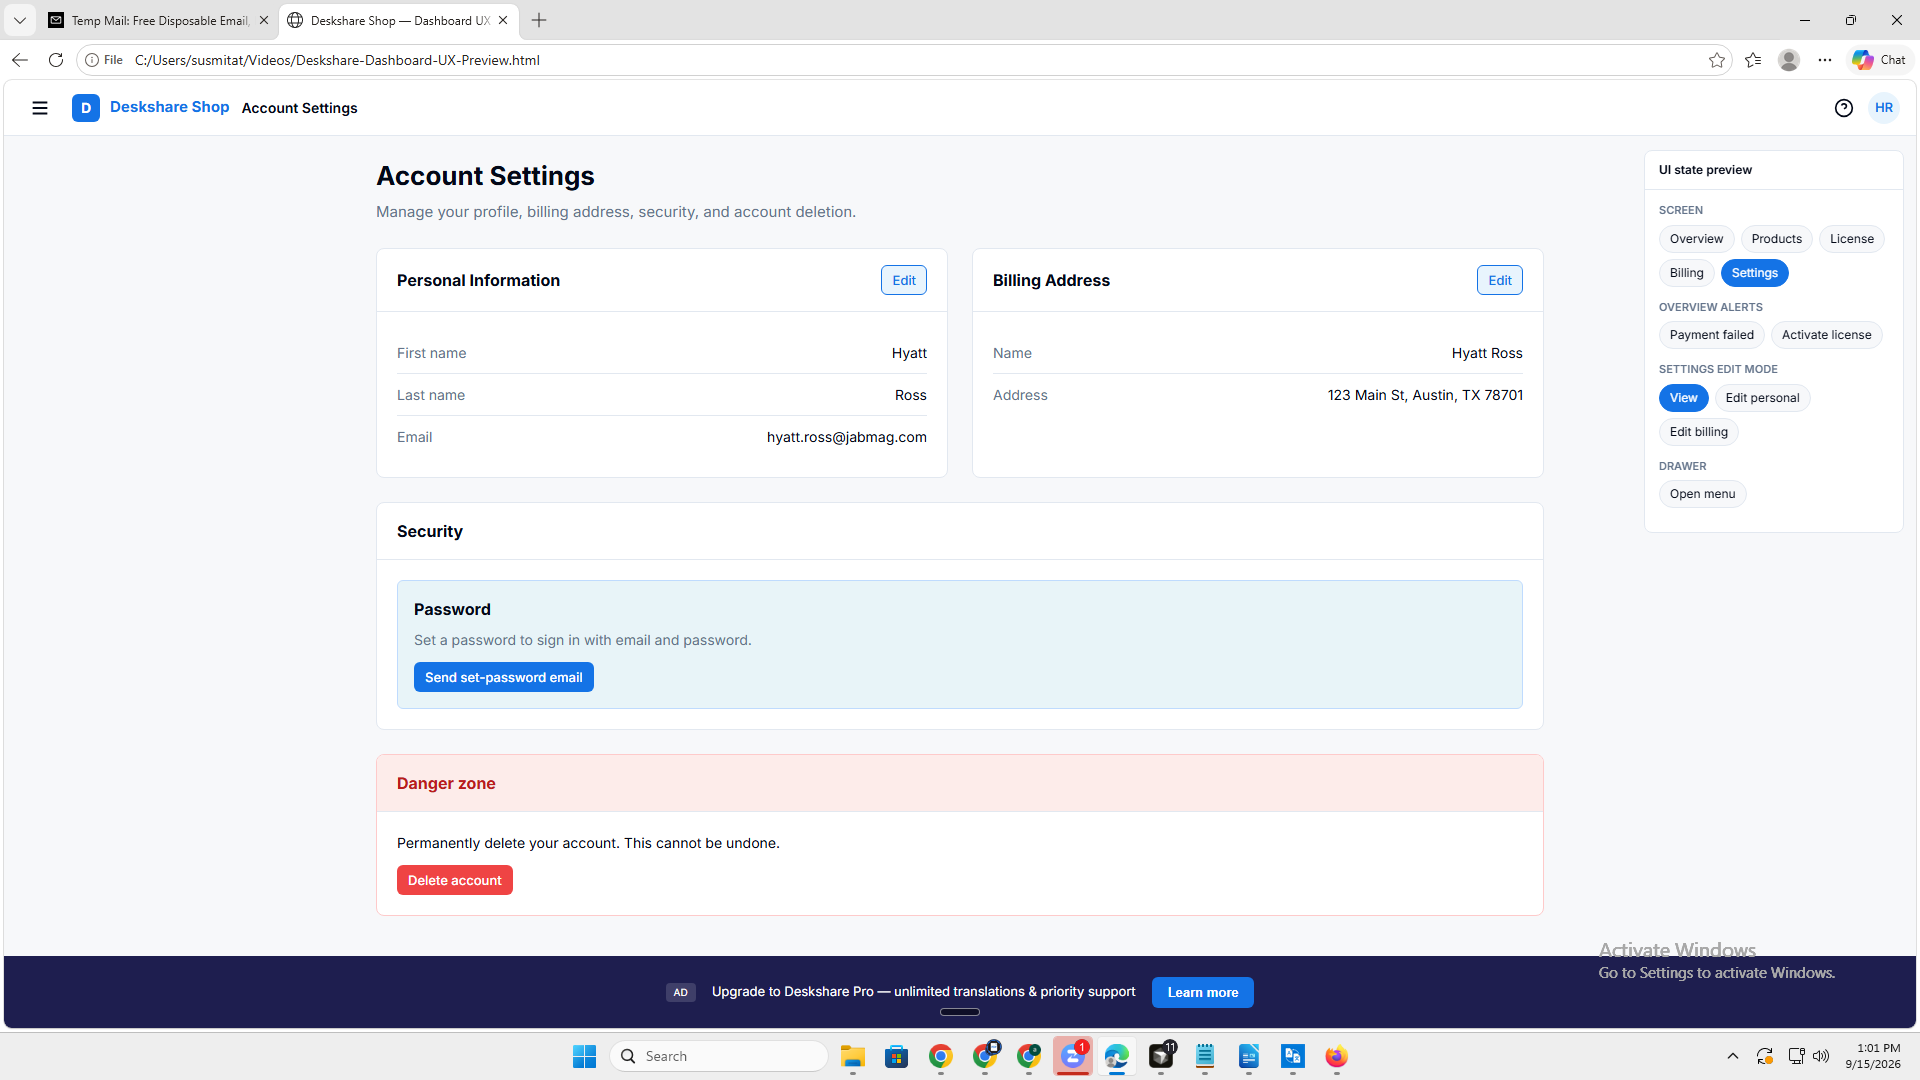Click Send set-password email button
This screenshot has width=1920, height=1080.
504,677
